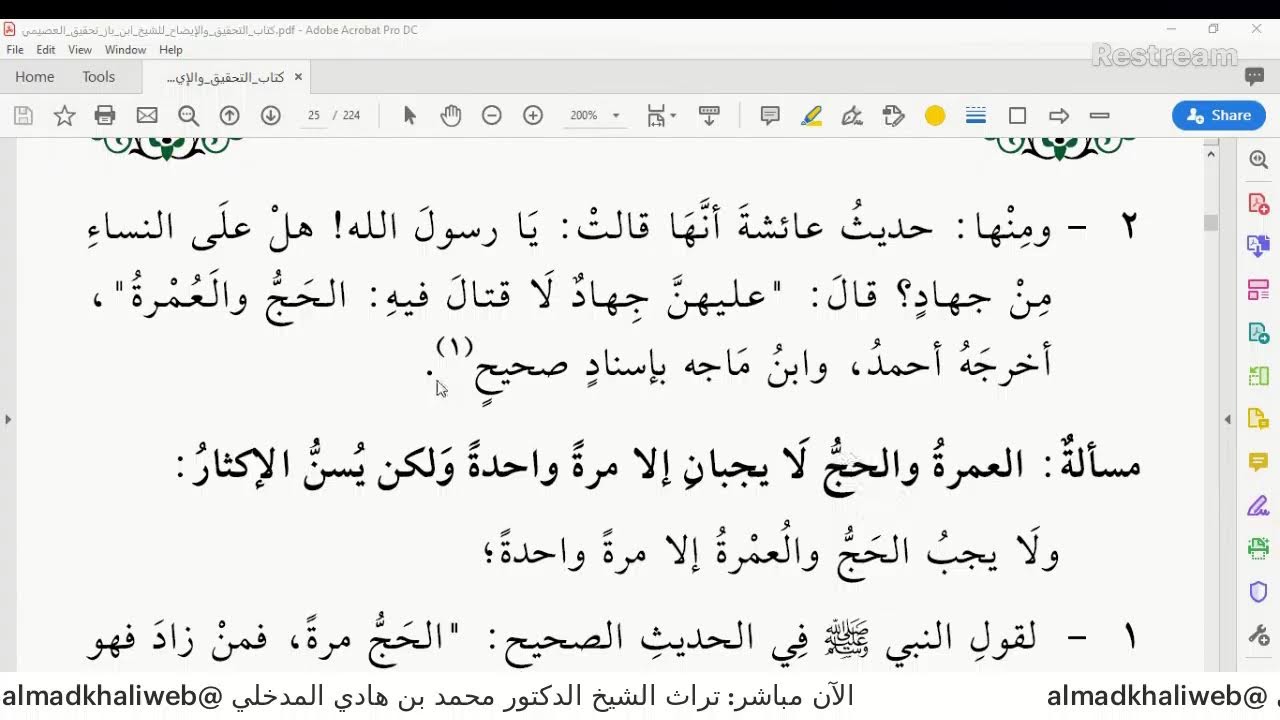Go to previous page arrow
The width and height of the screenshot is (1280, 720).
[x=229, y=116]
